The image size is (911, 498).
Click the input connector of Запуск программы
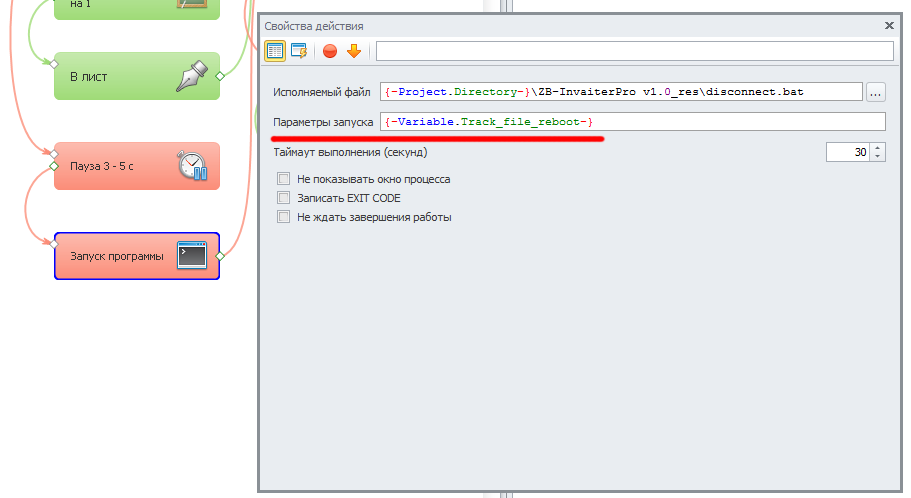[x=54, y=244]
